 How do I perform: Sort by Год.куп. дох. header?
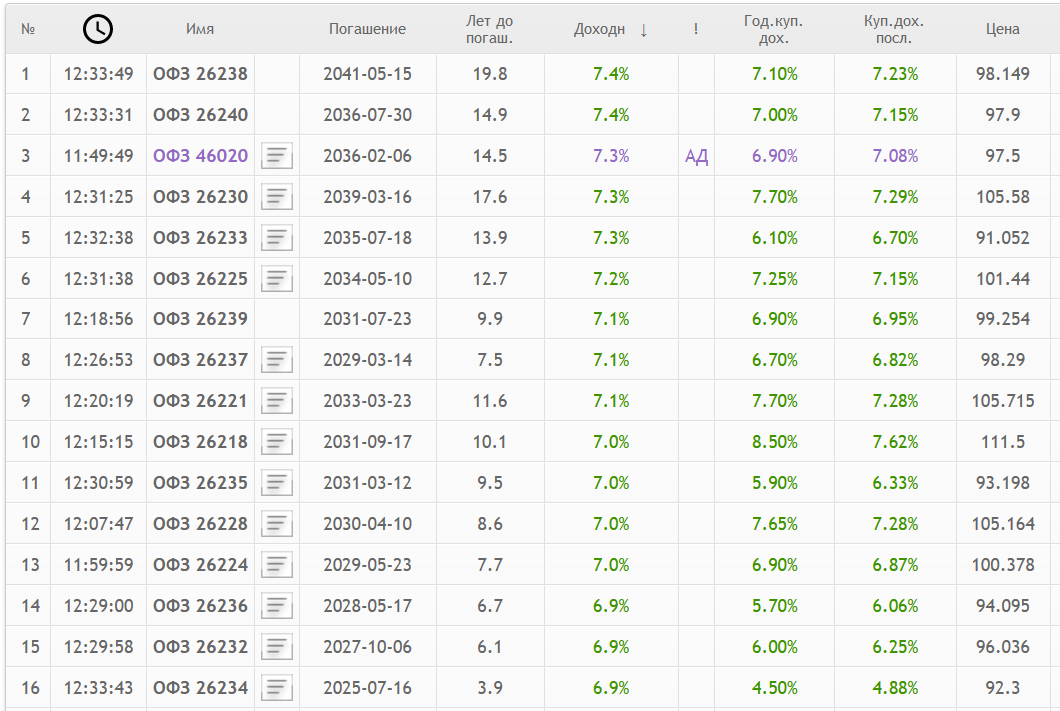tap(773, 29)
